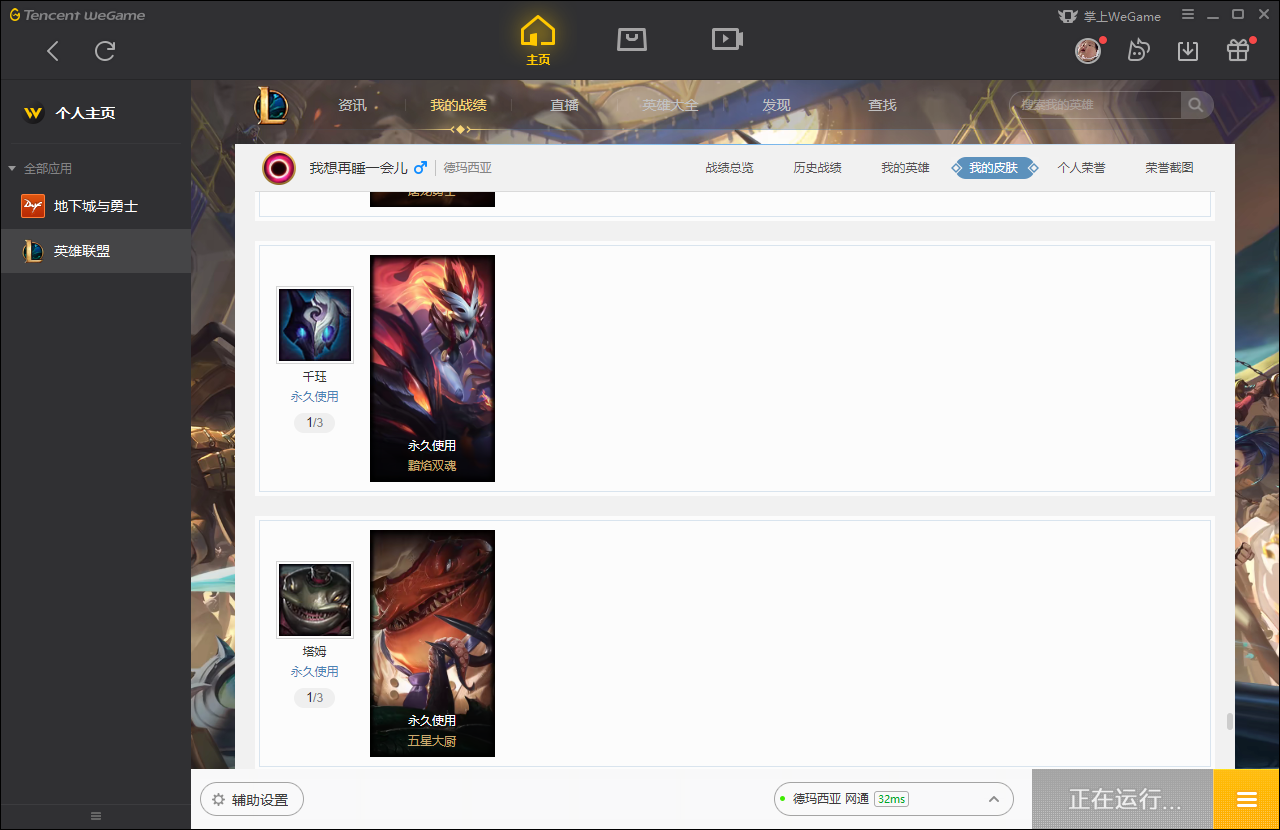1280x830 pixels.
Task: Open 辅助设置 settings button
Action: tap(252, 800)
